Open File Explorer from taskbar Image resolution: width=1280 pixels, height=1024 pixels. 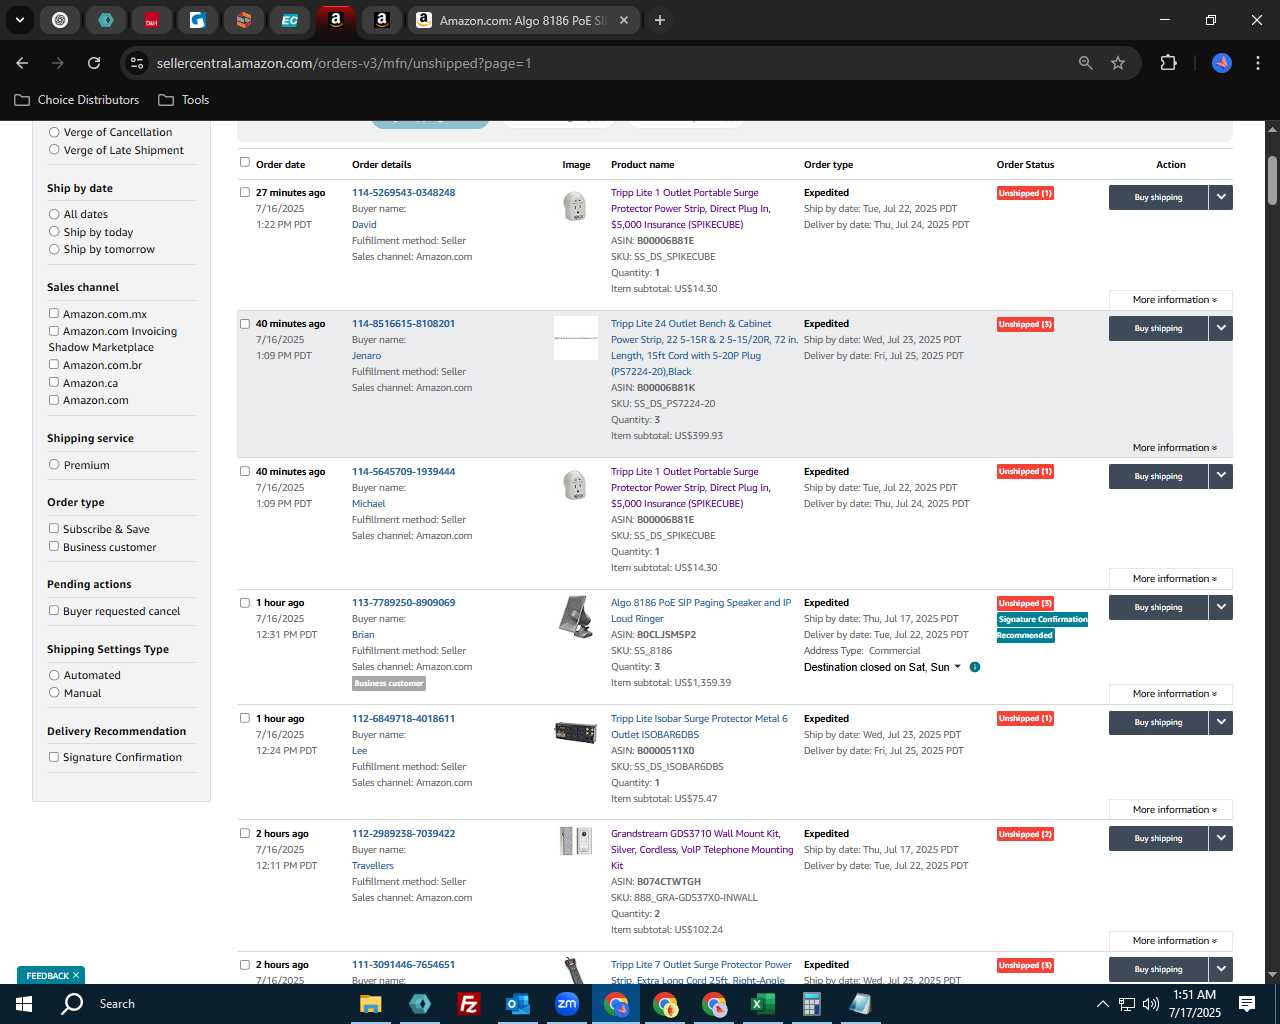pos(371,1004)
